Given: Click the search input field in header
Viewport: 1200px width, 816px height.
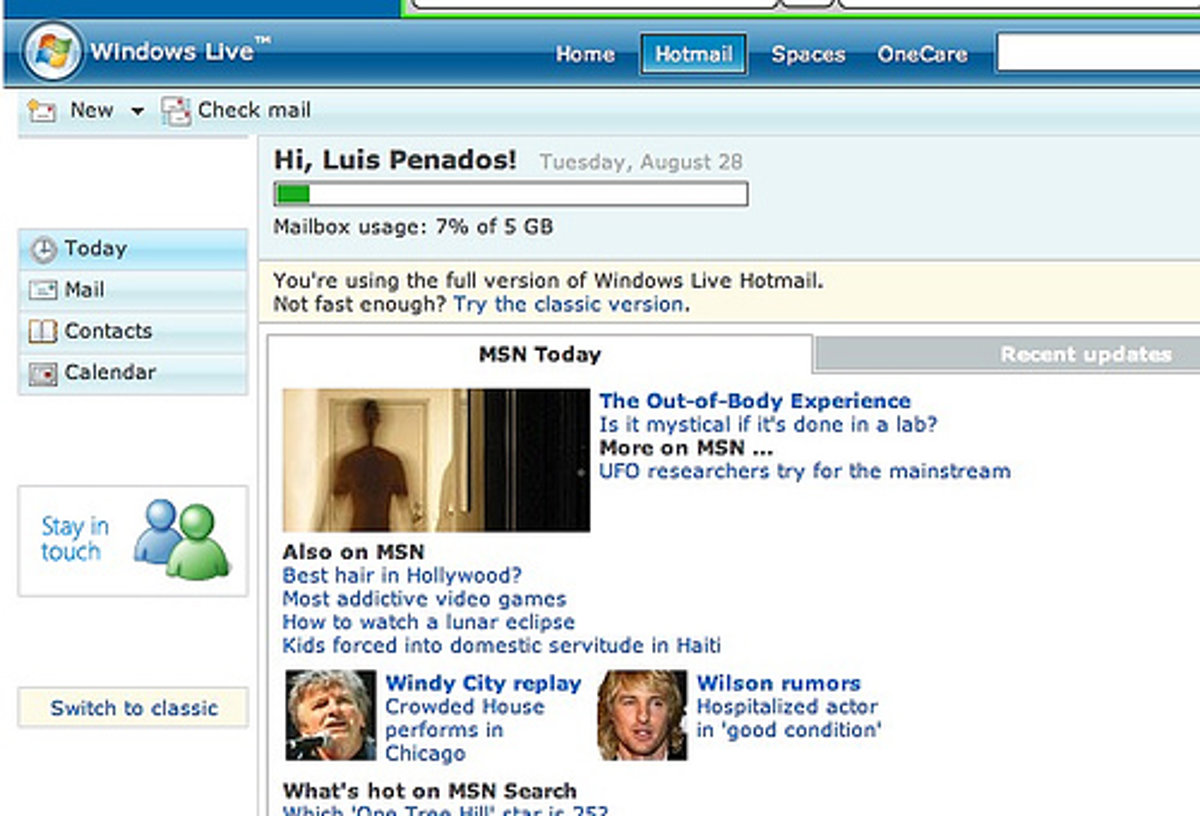Looking at the screenshot, I should [x=1097, y=53].
